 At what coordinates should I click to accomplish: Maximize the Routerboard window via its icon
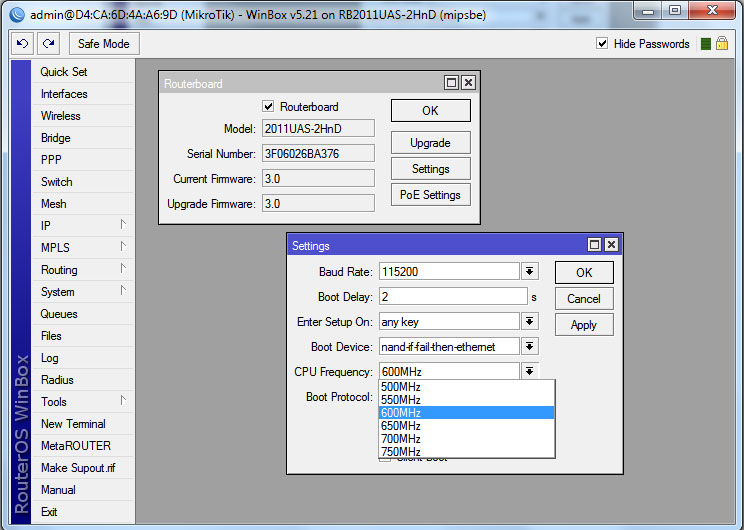451,84
